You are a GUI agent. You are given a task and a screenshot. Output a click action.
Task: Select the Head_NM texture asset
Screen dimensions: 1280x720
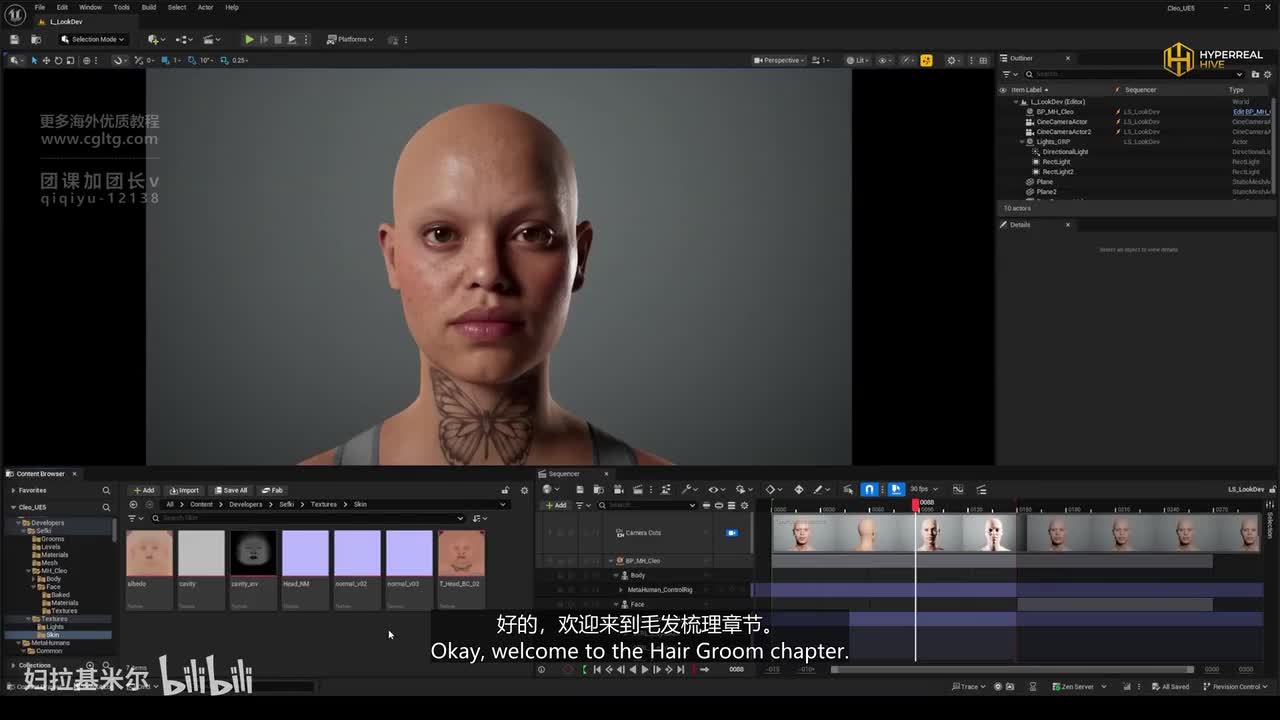point(305,568)
